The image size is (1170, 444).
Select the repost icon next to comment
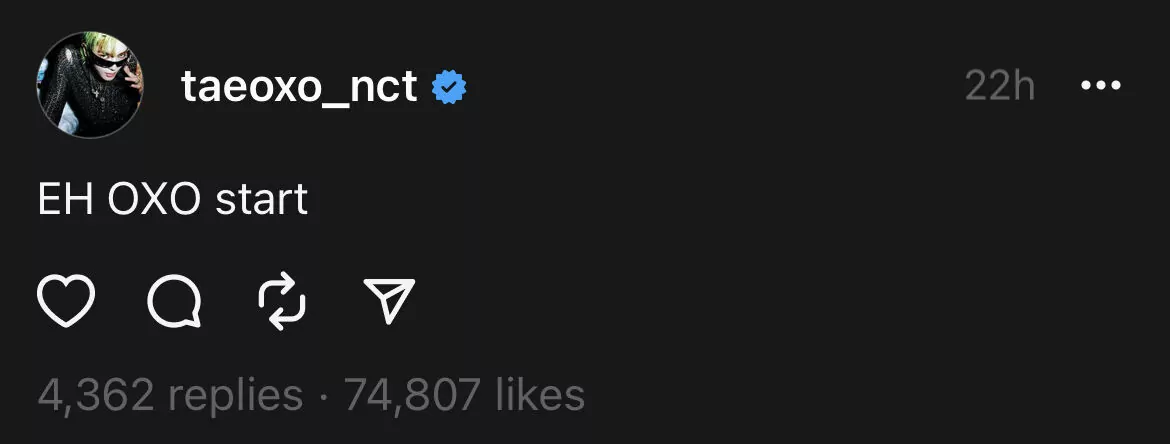point(281,300)
